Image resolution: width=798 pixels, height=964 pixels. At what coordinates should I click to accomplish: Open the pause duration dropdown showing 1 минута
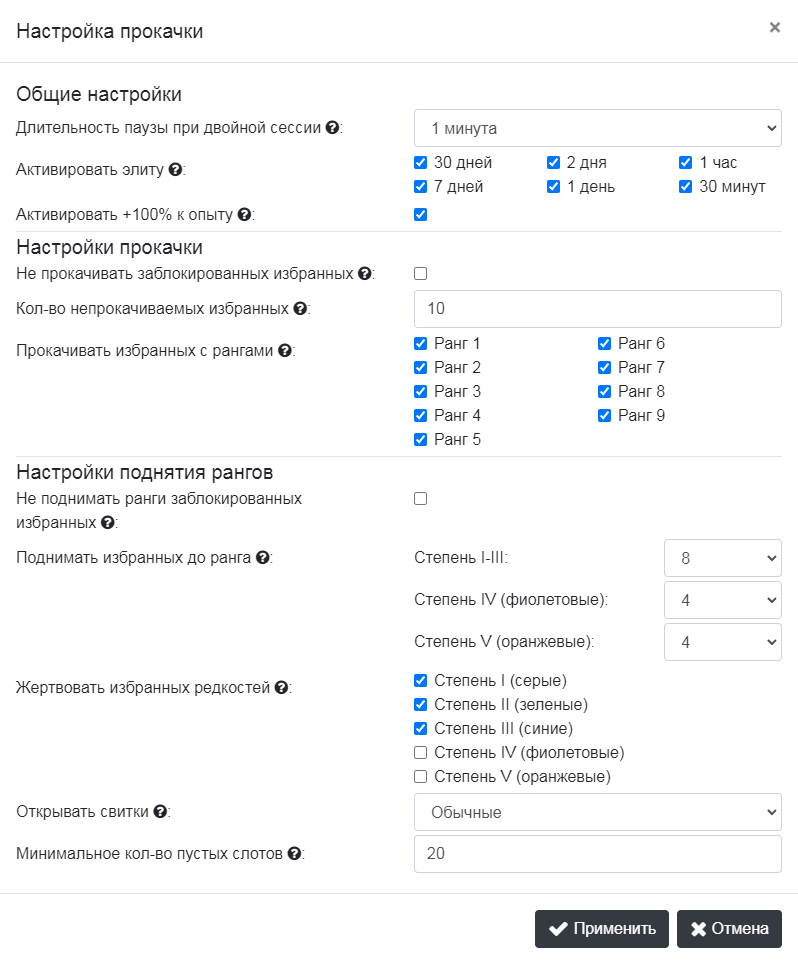[x=598, y=128]
